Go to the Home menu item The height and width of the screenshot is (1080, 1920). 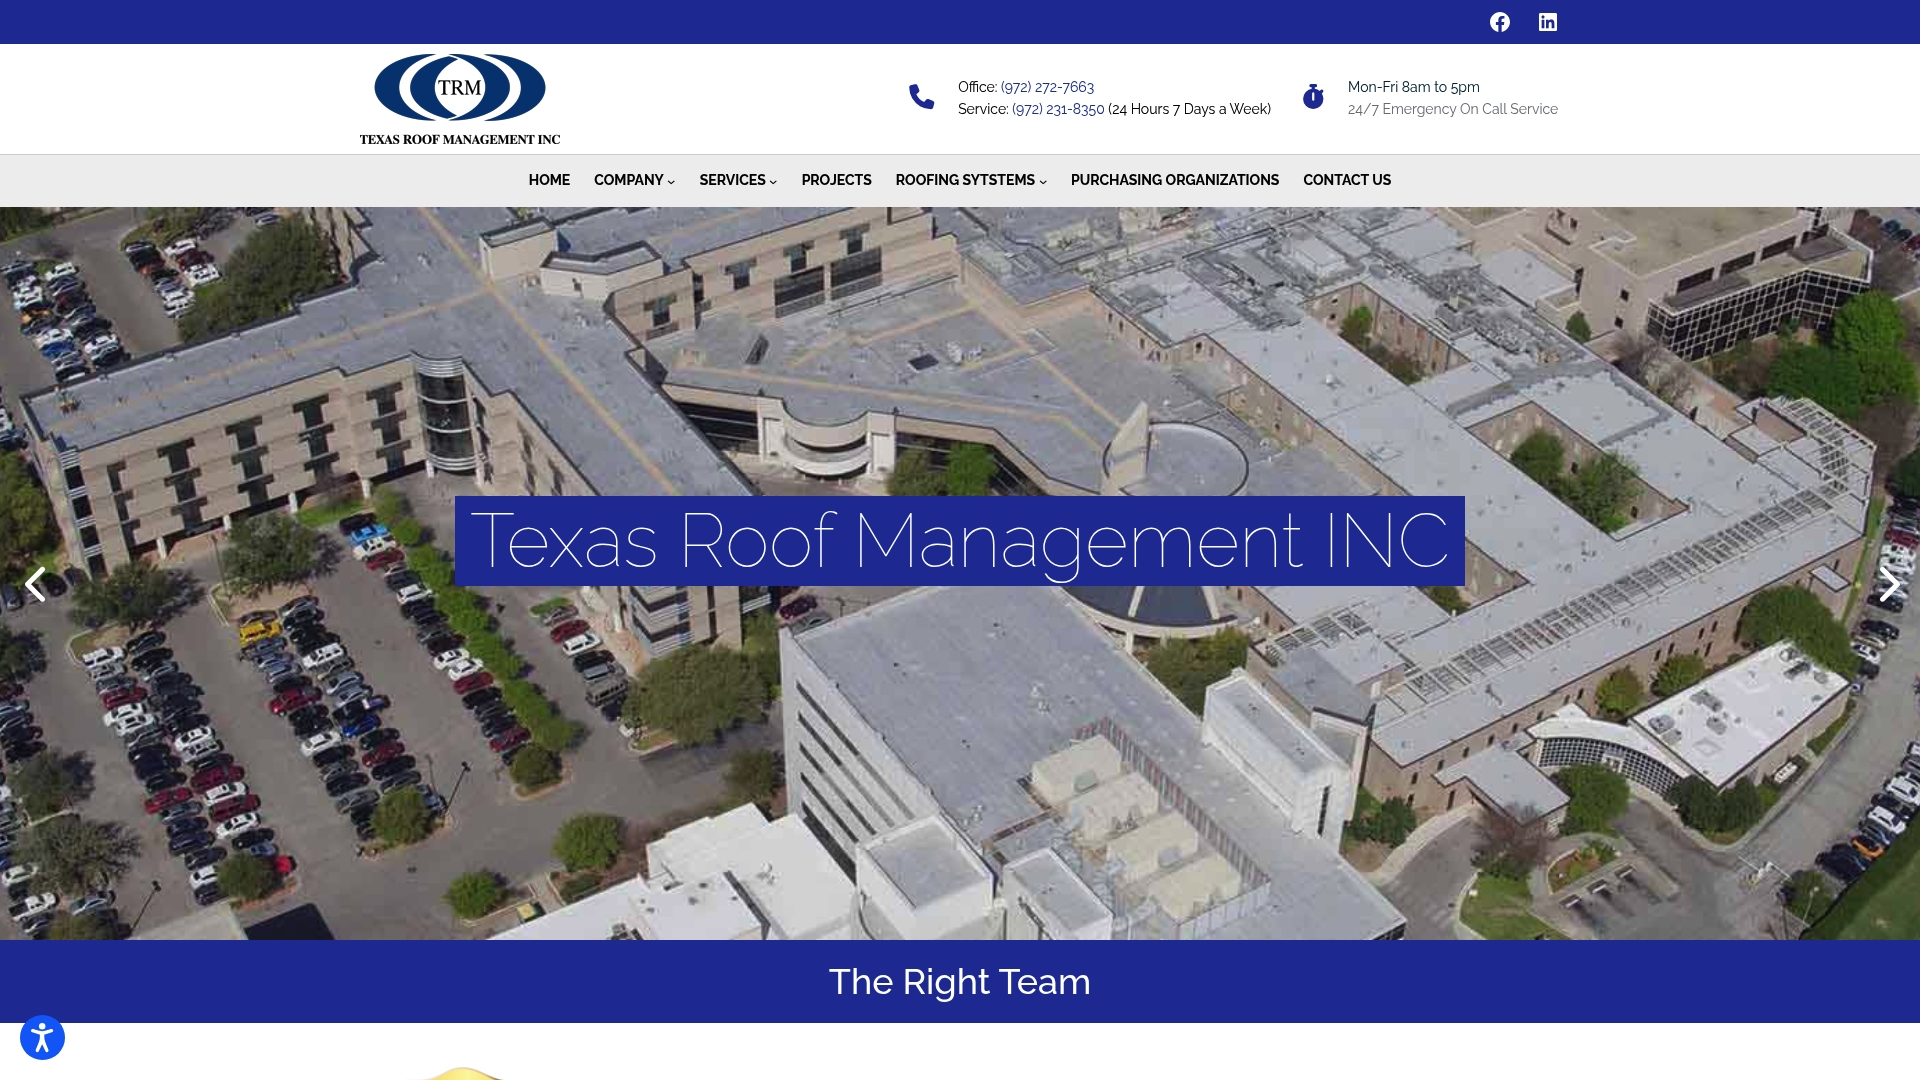click(x=549, y=180)
